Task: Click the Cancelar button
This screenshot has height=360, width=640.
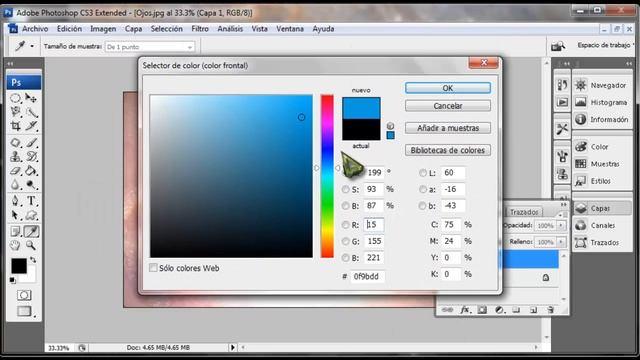Action: click(448, 106)
